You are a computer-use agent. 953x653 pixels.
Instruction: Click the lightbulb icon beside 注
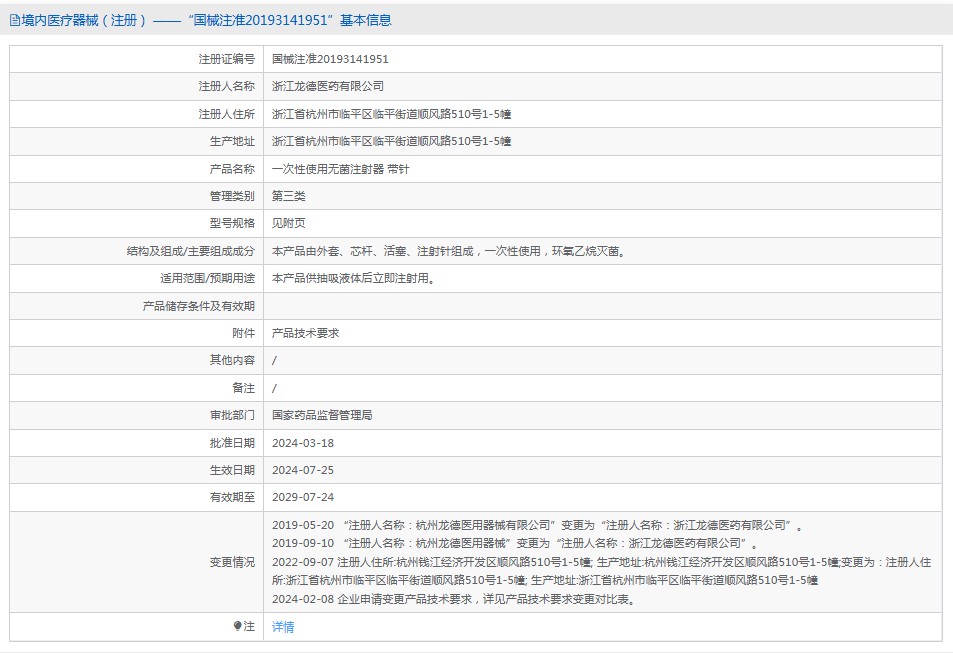point(237,626)
